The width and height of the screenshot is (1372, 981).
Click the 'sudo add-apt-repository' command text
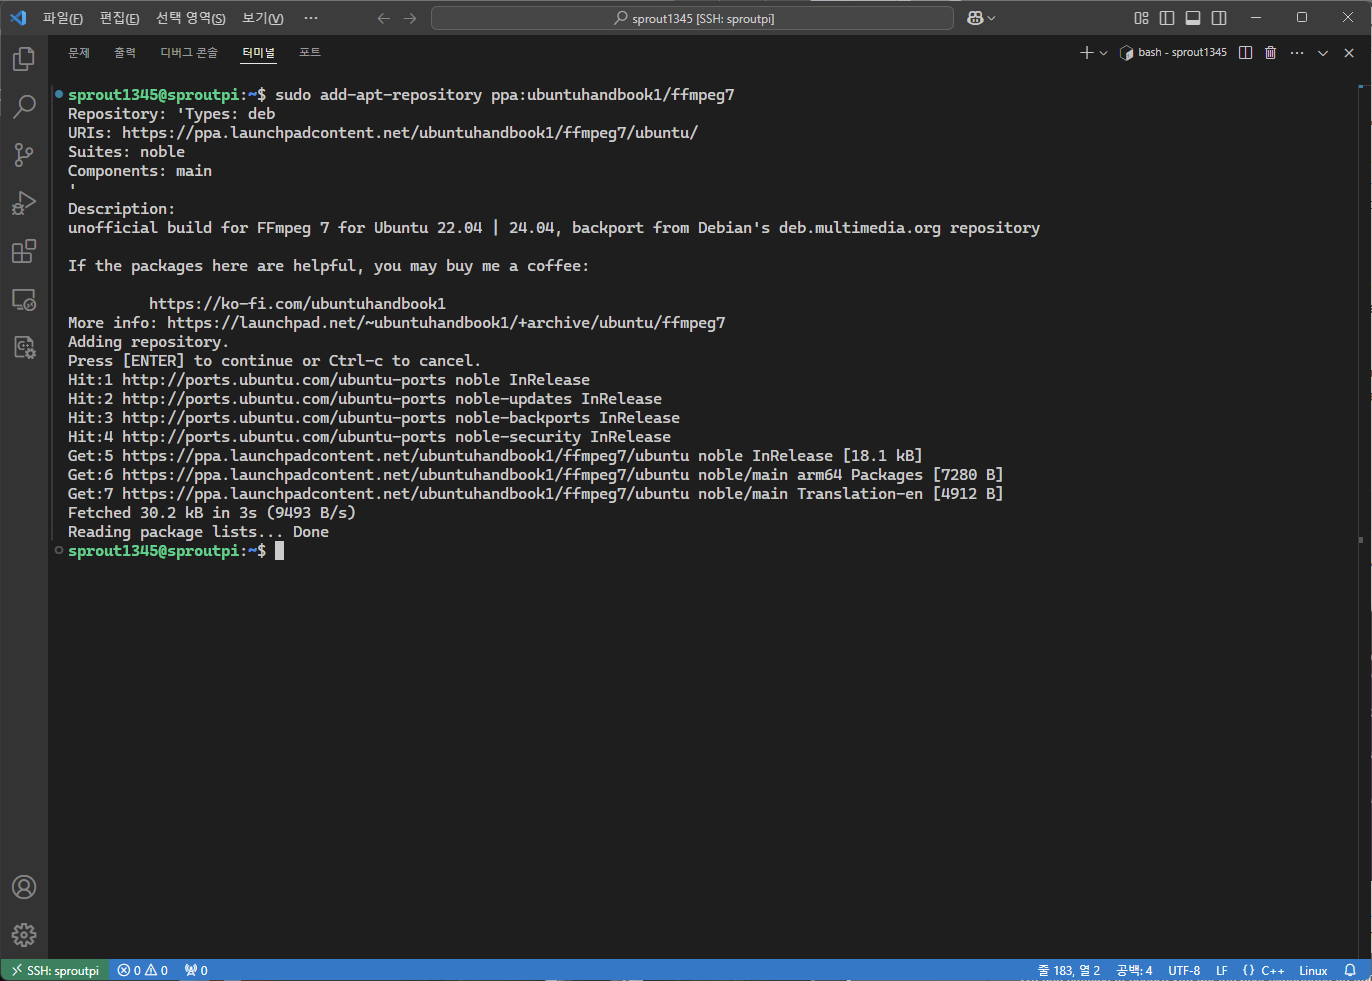click(505, 95)
